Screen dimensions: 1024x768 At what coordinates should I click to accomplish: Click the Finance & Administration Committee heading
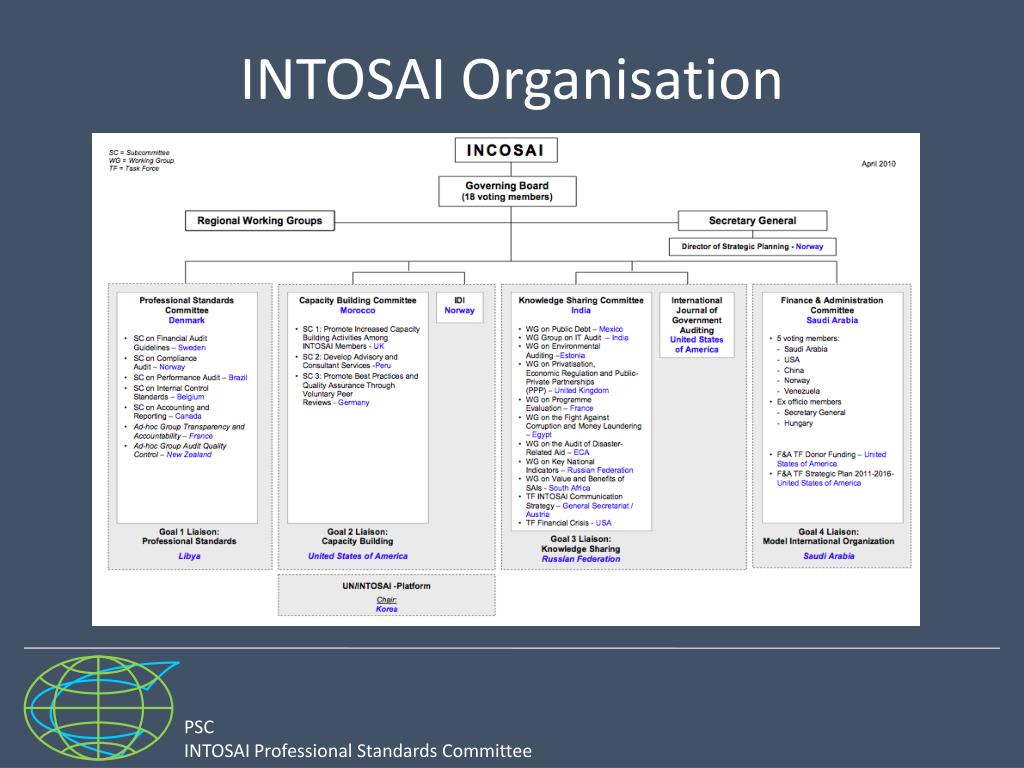click(832, 305)
